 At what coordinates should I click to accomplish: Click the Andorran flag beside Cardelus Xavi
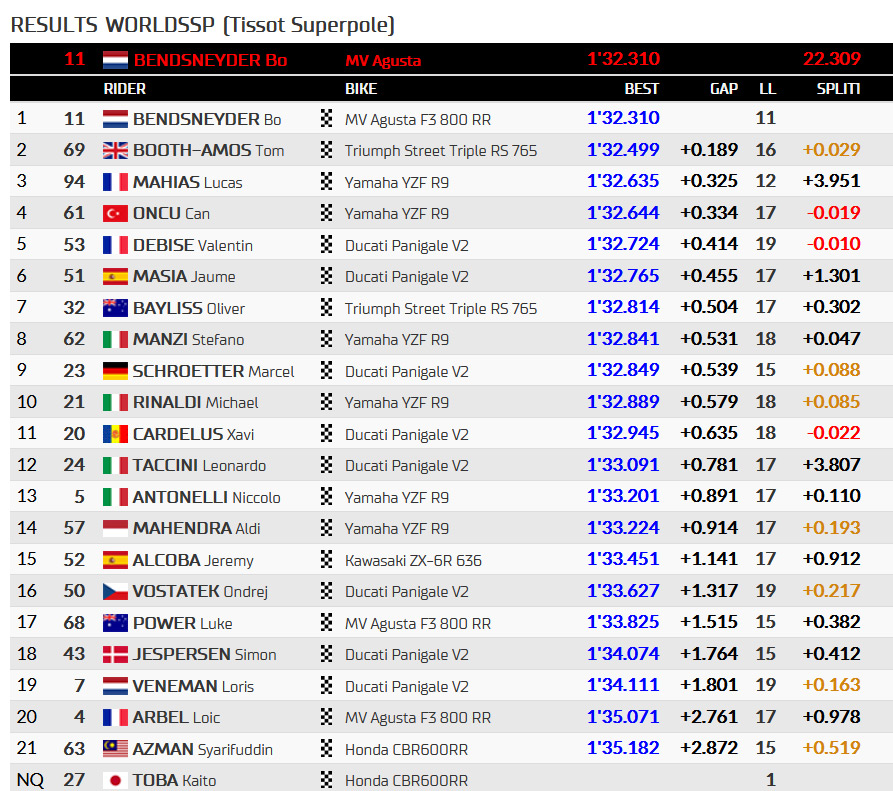pos(115,434)
